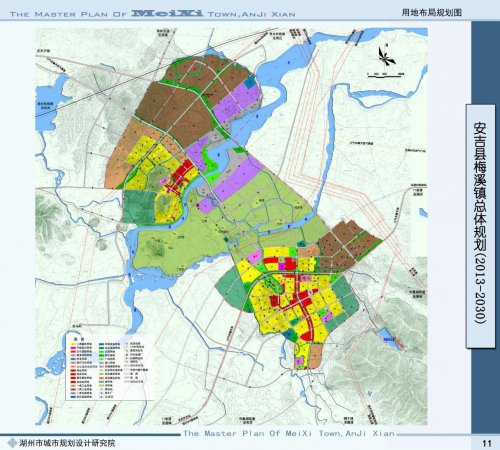
Task: Click the 用地布局规划图 header title
Action: tap(432, 12)
